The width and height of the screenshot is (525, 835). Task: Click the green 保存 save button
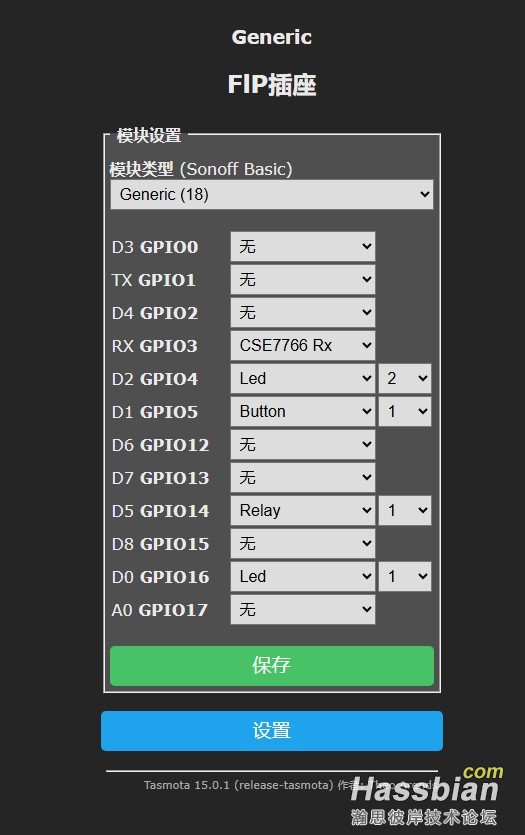pyautogui.click(x=272, y=666)
